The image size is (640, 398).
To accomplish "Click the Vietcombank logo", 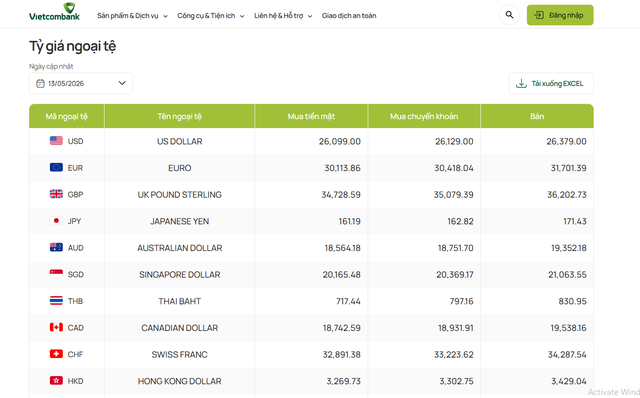I will click(x=54, y=12).
